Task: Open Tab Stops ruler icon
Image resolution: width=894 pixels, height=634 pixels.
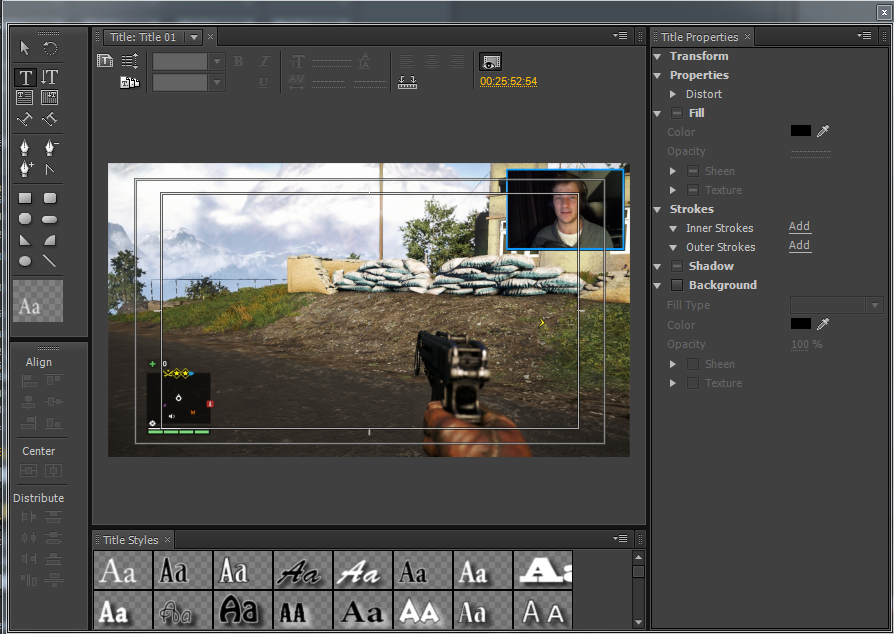Action: [407, 82]
